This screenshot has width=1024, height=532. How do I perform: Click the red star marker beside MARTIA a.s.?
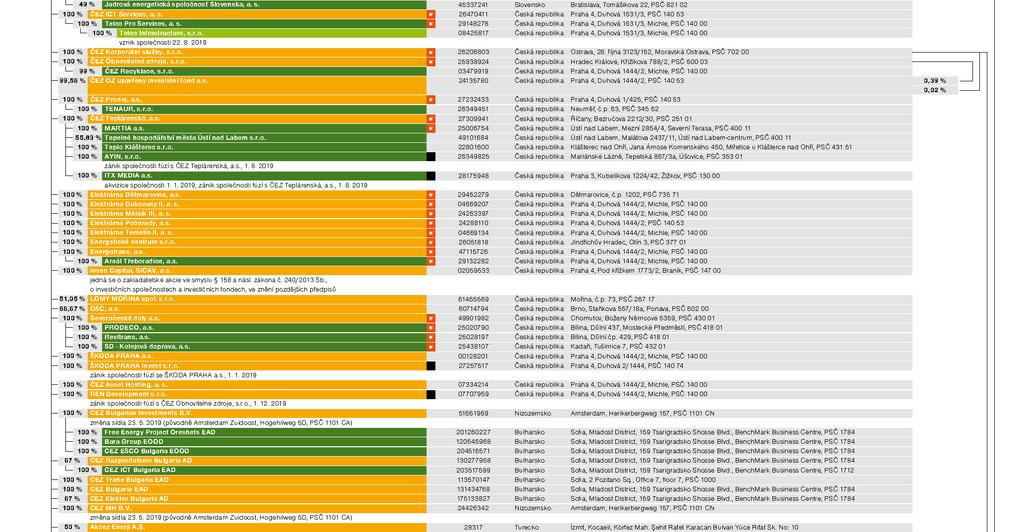tap(430, 129)
